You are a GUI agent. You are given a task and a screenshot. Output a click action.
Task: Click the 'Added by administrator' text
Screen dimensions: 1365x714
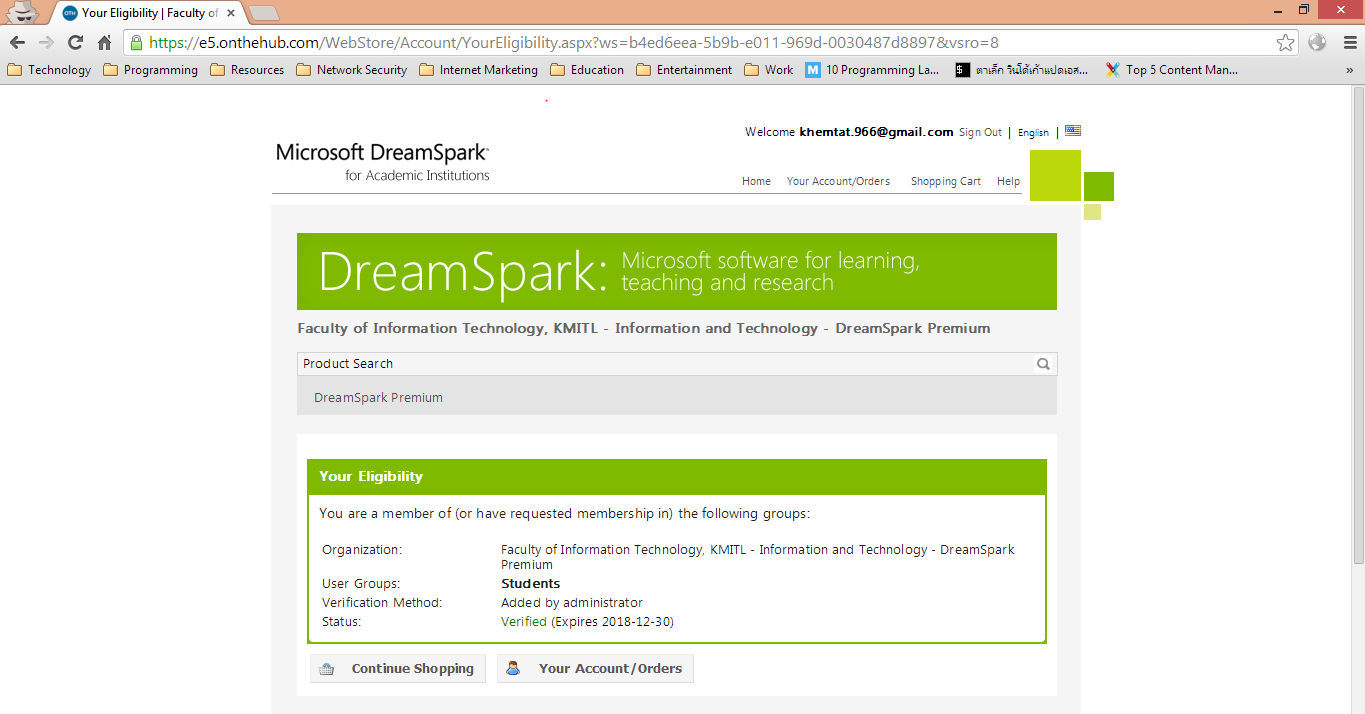pyautogui.click(x=572, y=603)
